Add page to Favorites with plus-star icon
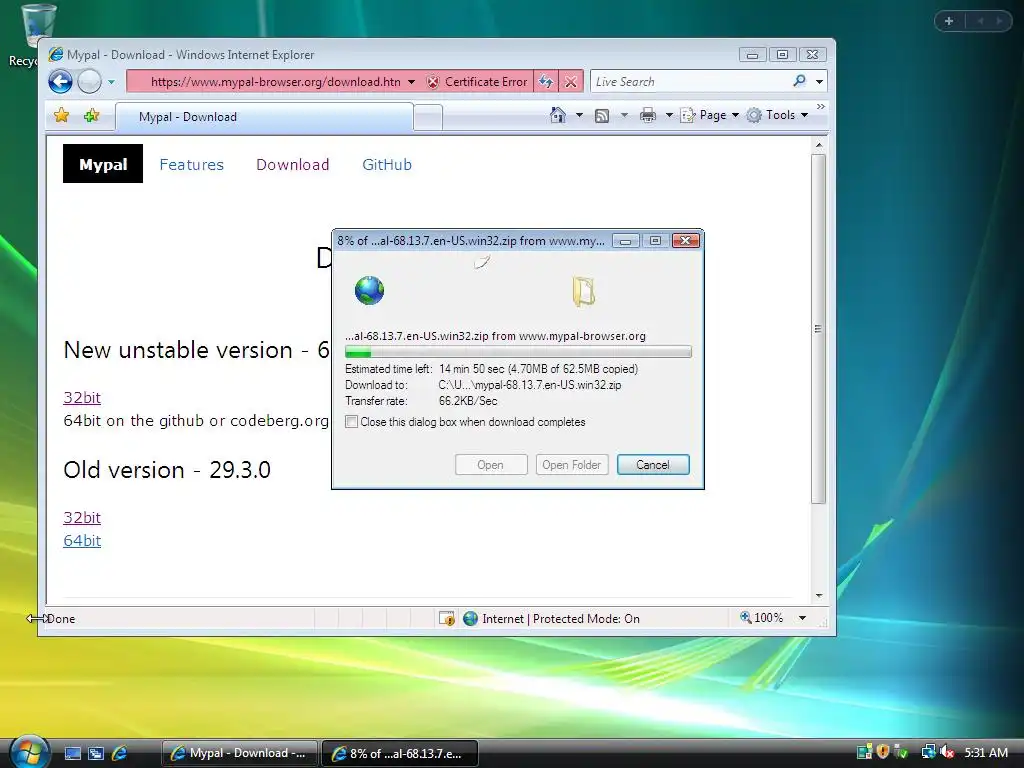This screenshot has width=1024, height=768. click(x=91, y=116)
